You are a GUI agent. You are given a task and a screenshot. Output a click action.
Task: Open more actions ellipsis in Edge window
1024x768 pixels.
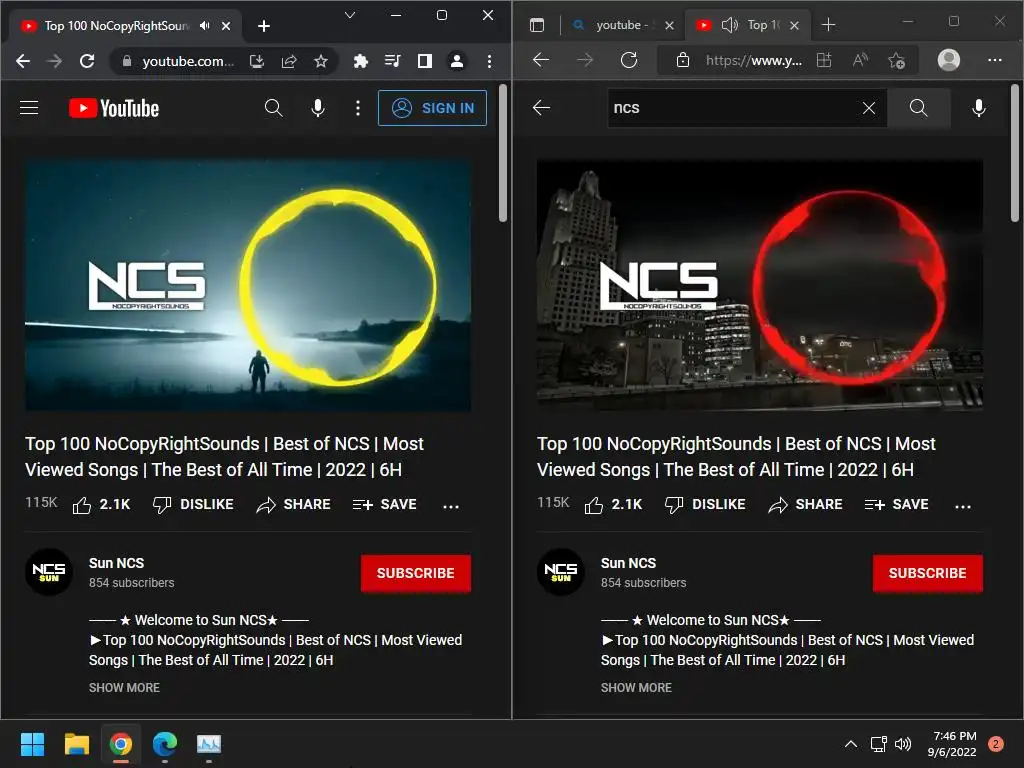tap(963, 506)
